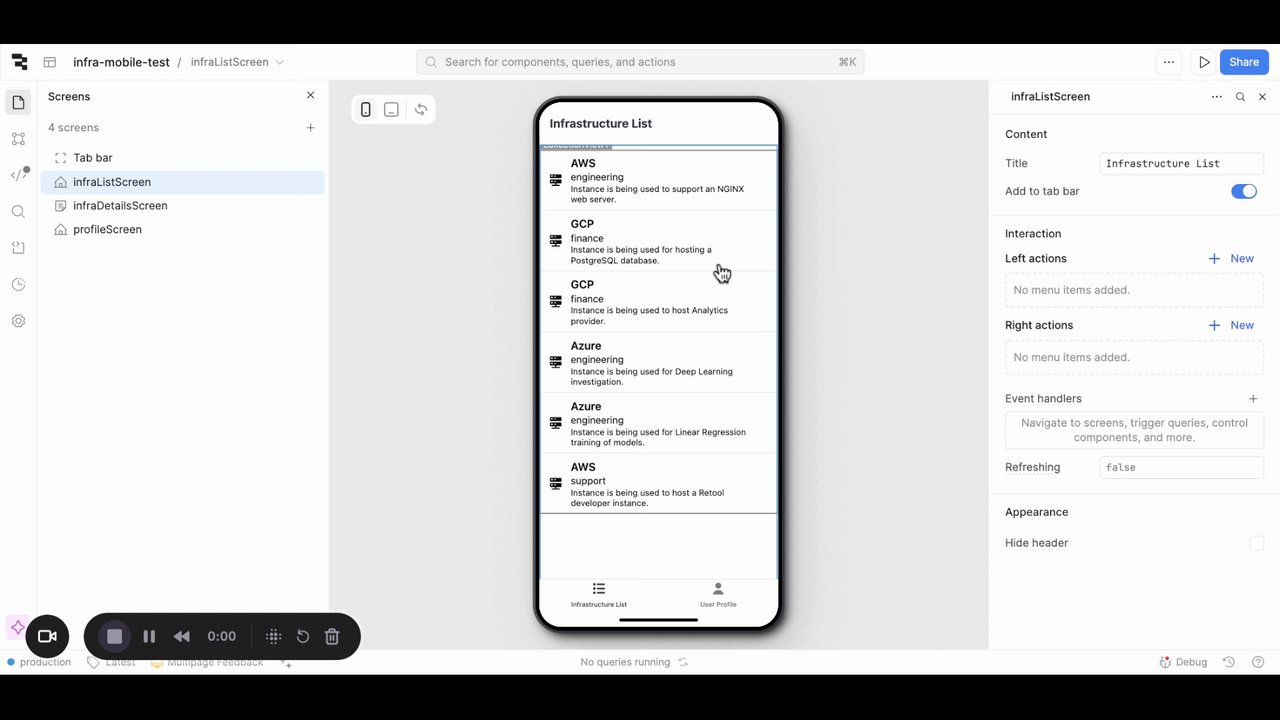The width and height of the screenshot is (1280, 720).
Task: Tap the Infrastructure List tab in phone preview
Action: pos(599,595)
